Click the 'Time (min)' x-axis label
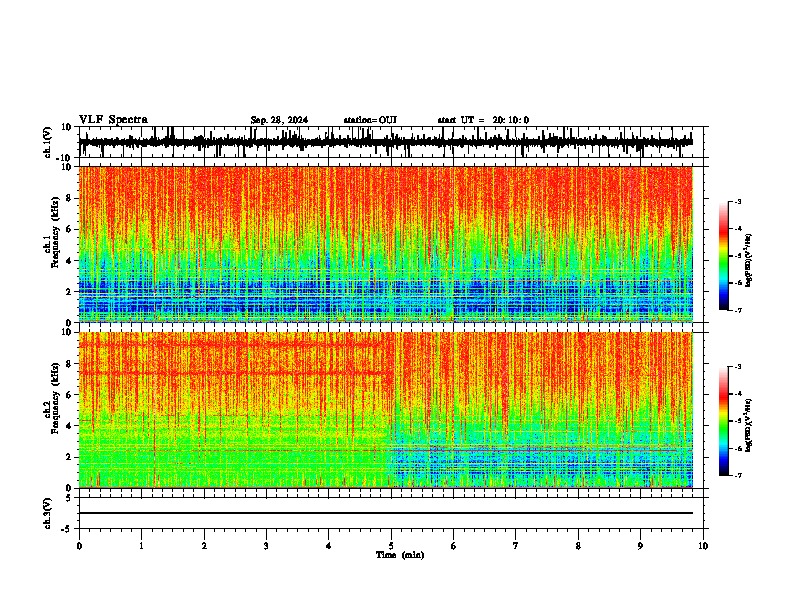 click(x=400, y=555)
